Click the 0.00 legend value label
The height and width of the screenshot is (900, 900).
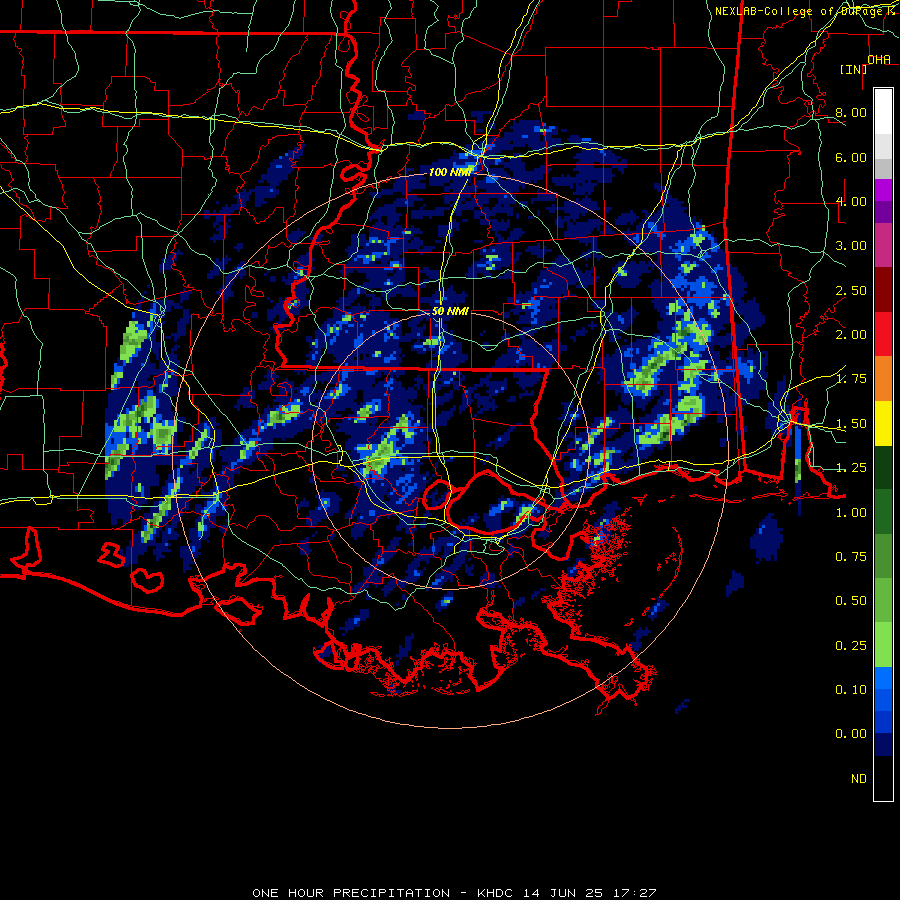[851, 734]
